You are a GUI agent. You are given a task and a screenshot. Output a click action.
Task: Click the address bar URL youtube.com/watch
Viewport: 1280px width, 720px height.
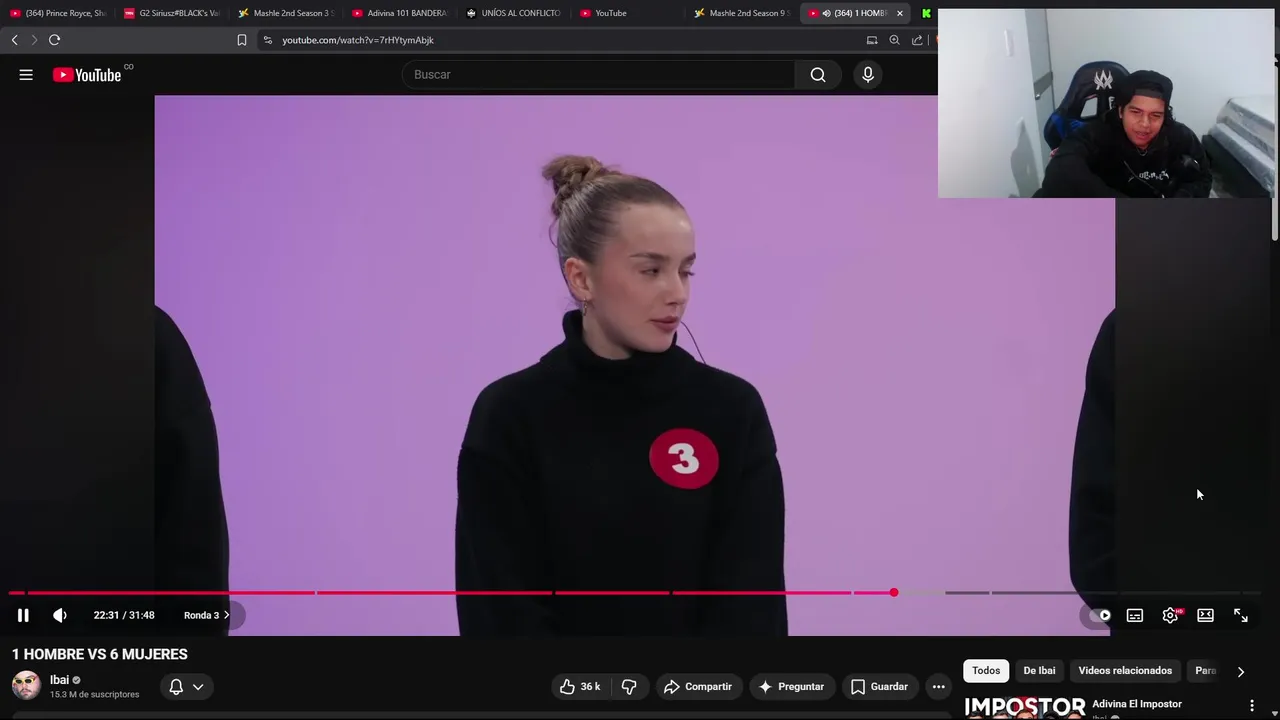[x=358, y=40]
